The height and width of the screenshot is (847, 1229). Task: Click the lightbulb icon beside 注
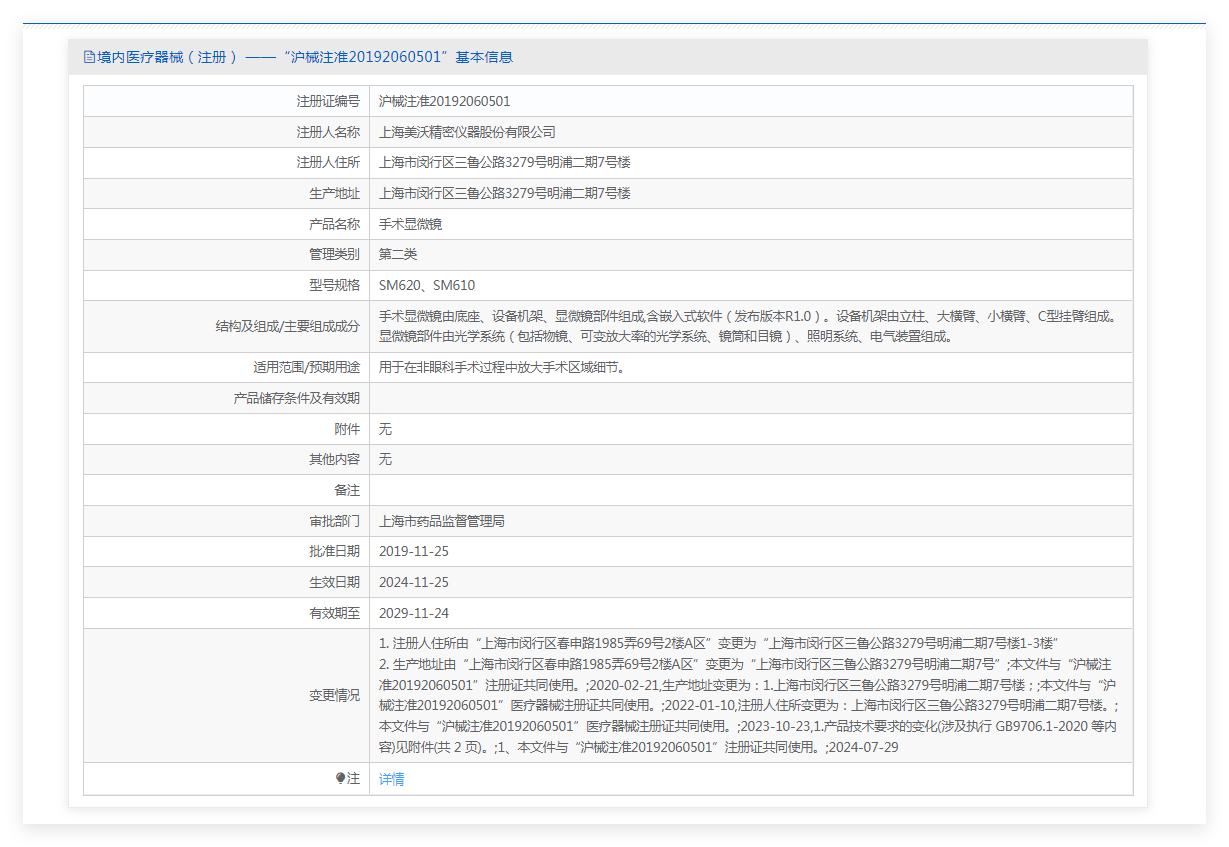pos(340,778)
